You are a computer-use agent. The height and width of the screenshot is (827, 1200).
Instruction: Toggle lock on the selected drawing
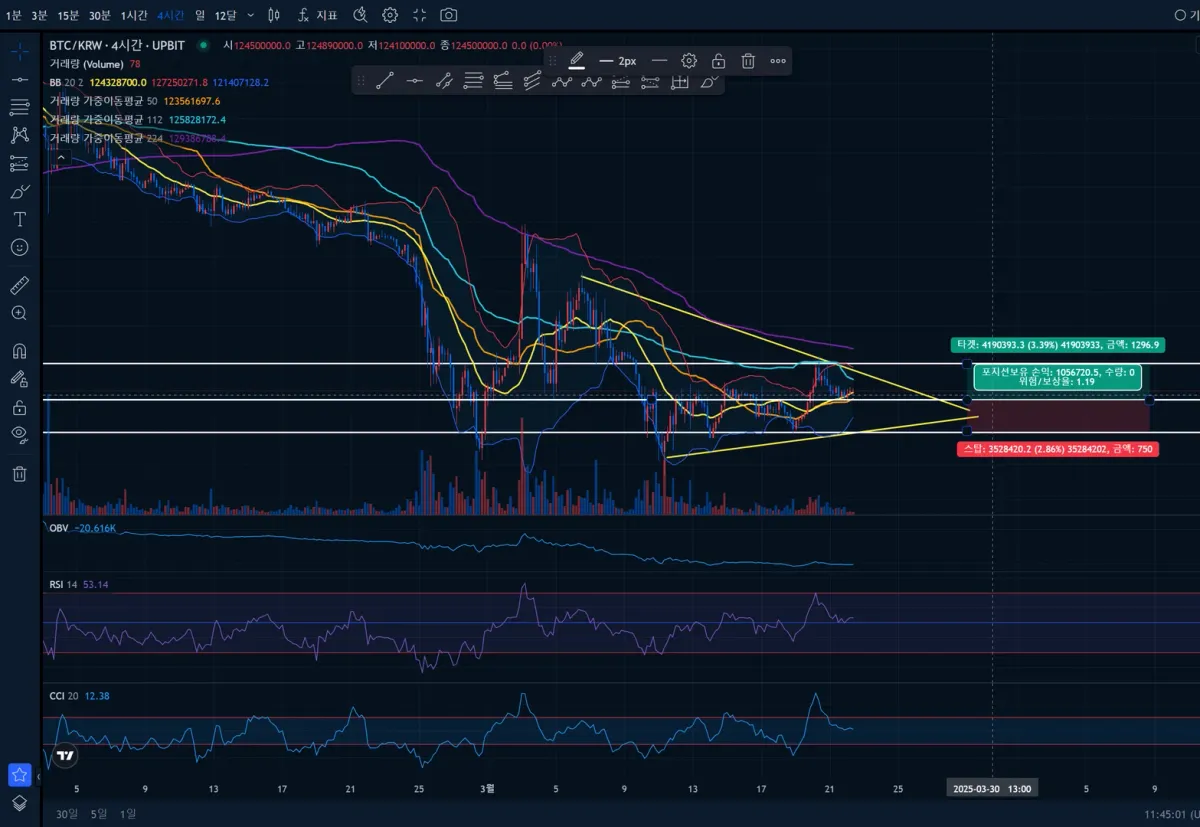(x=718, y=61)
